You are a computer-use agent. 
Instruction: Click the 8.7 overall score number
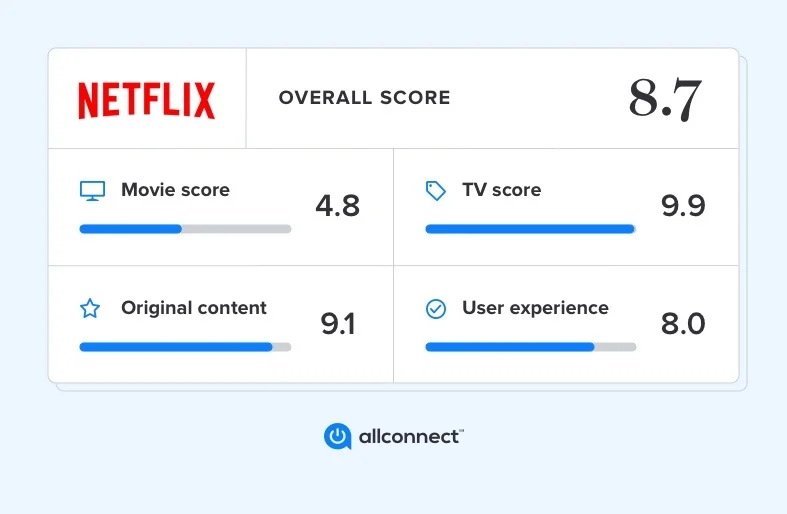point(665,99)
